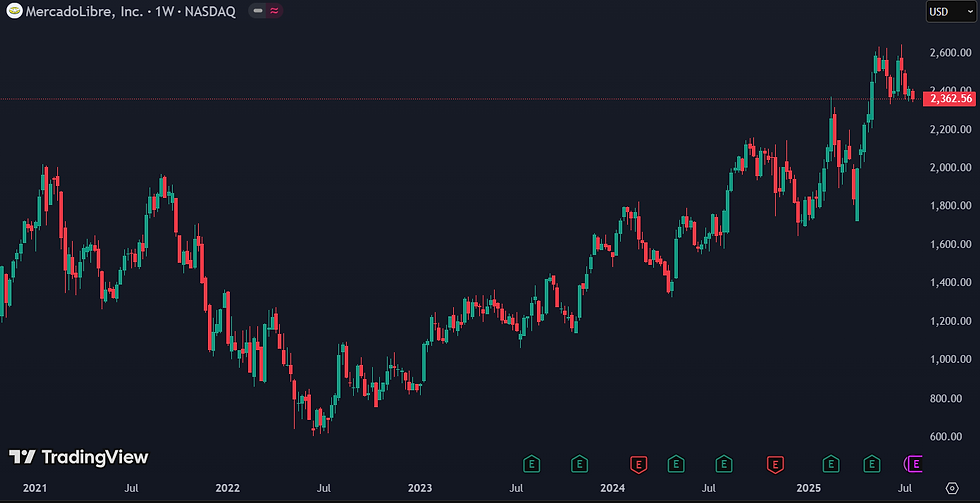The width and height of the screenshot is (980, 503).
Task: Click the 1,800.00 price axis label
Action: pos(951,206)
